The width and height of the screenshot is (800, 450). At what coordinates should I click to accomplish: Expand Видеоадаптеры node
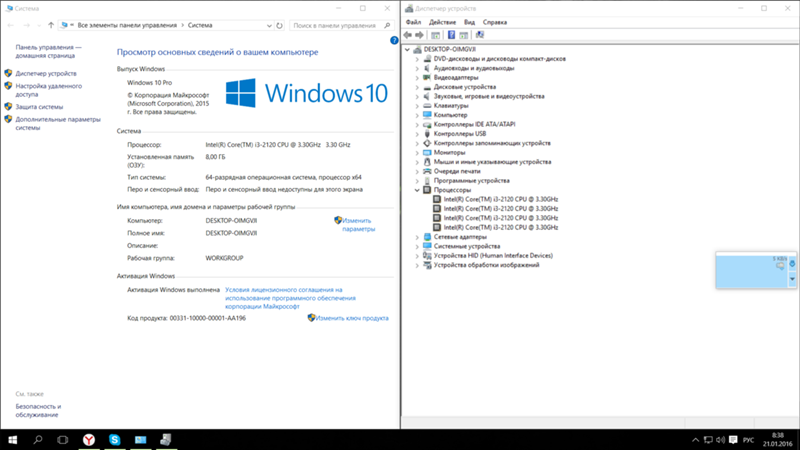417,78
